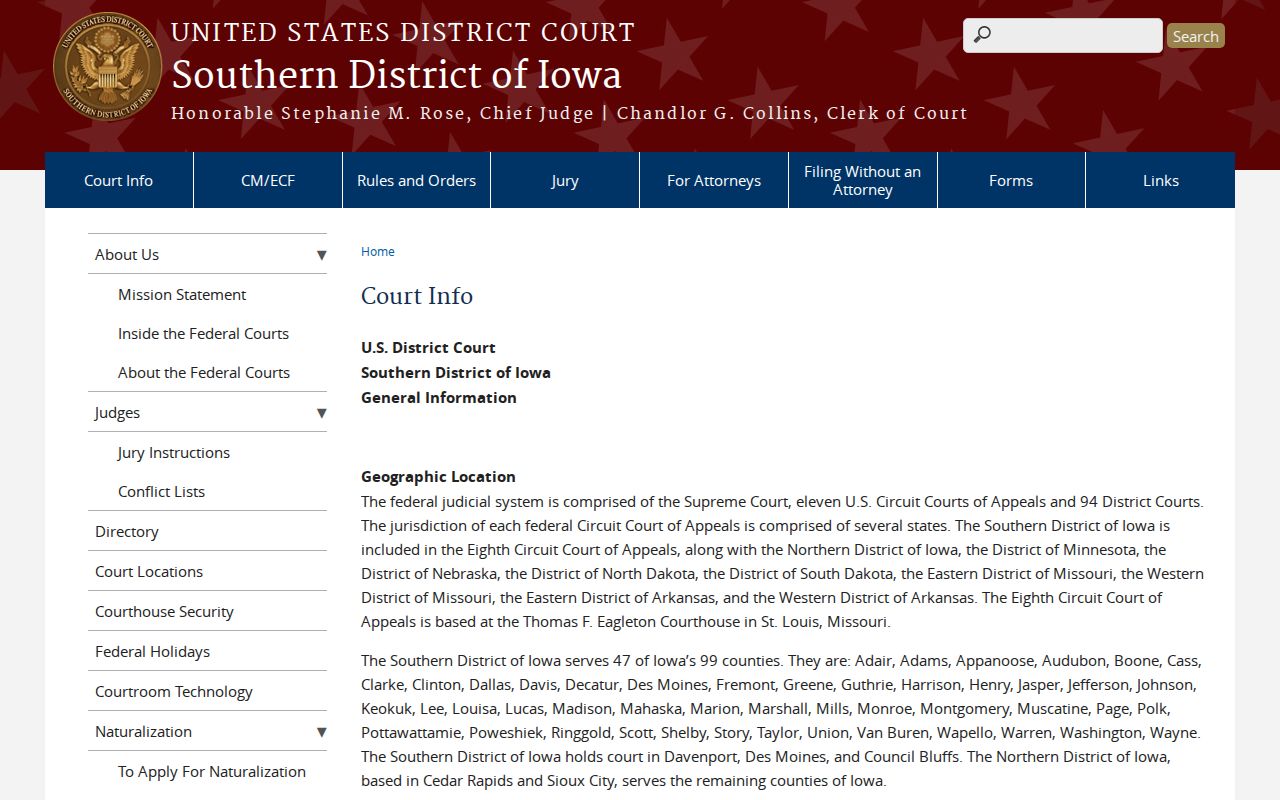1280x800 pixels.
Task: Open the Court Info menu
Action: 119,180
